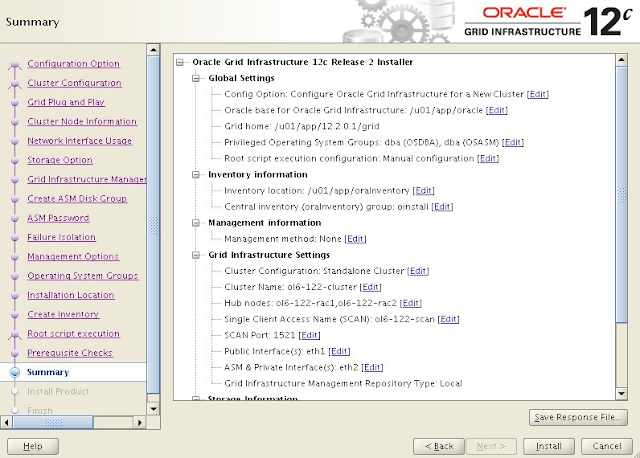640x458 pixels.
Task: Collapse the Global Settings section
Action: tap(196, 78)
